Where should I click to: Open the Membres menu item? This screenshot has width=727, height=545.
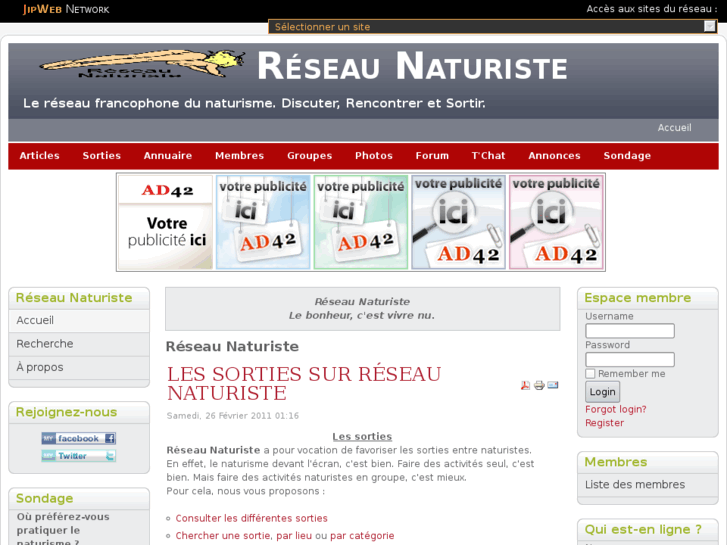tap(240, 156)
